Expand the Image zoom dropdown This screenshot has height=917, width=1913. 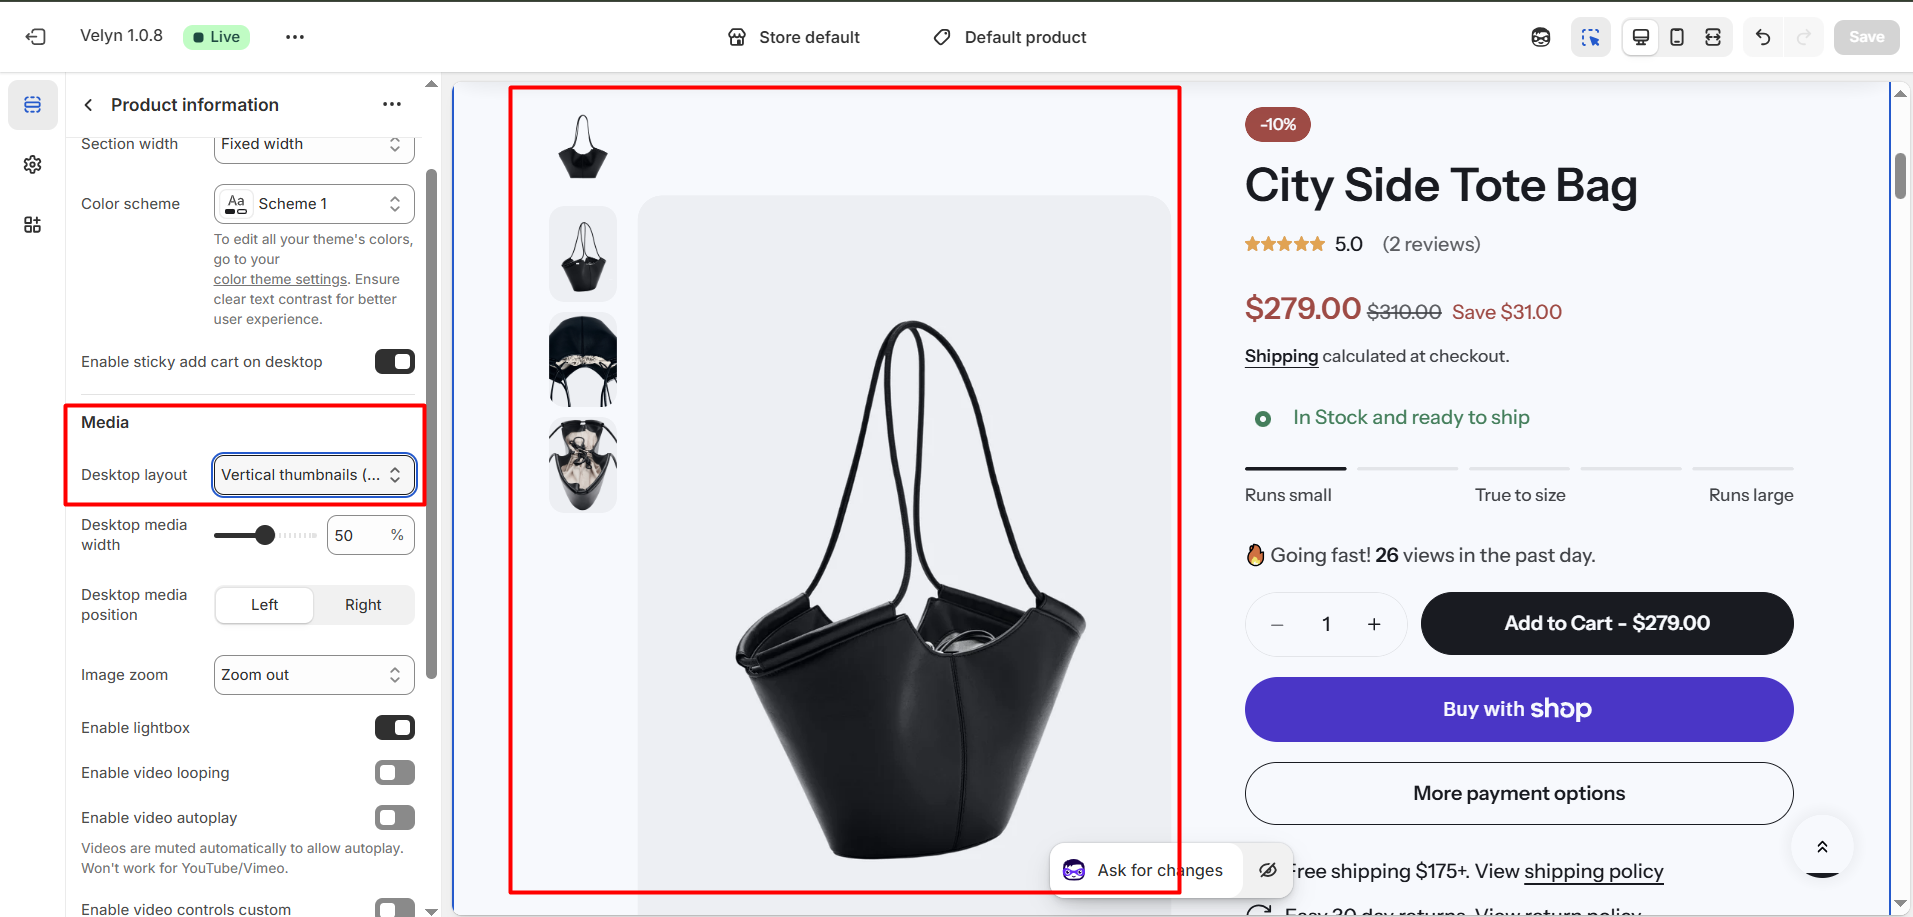pos(314,675)
